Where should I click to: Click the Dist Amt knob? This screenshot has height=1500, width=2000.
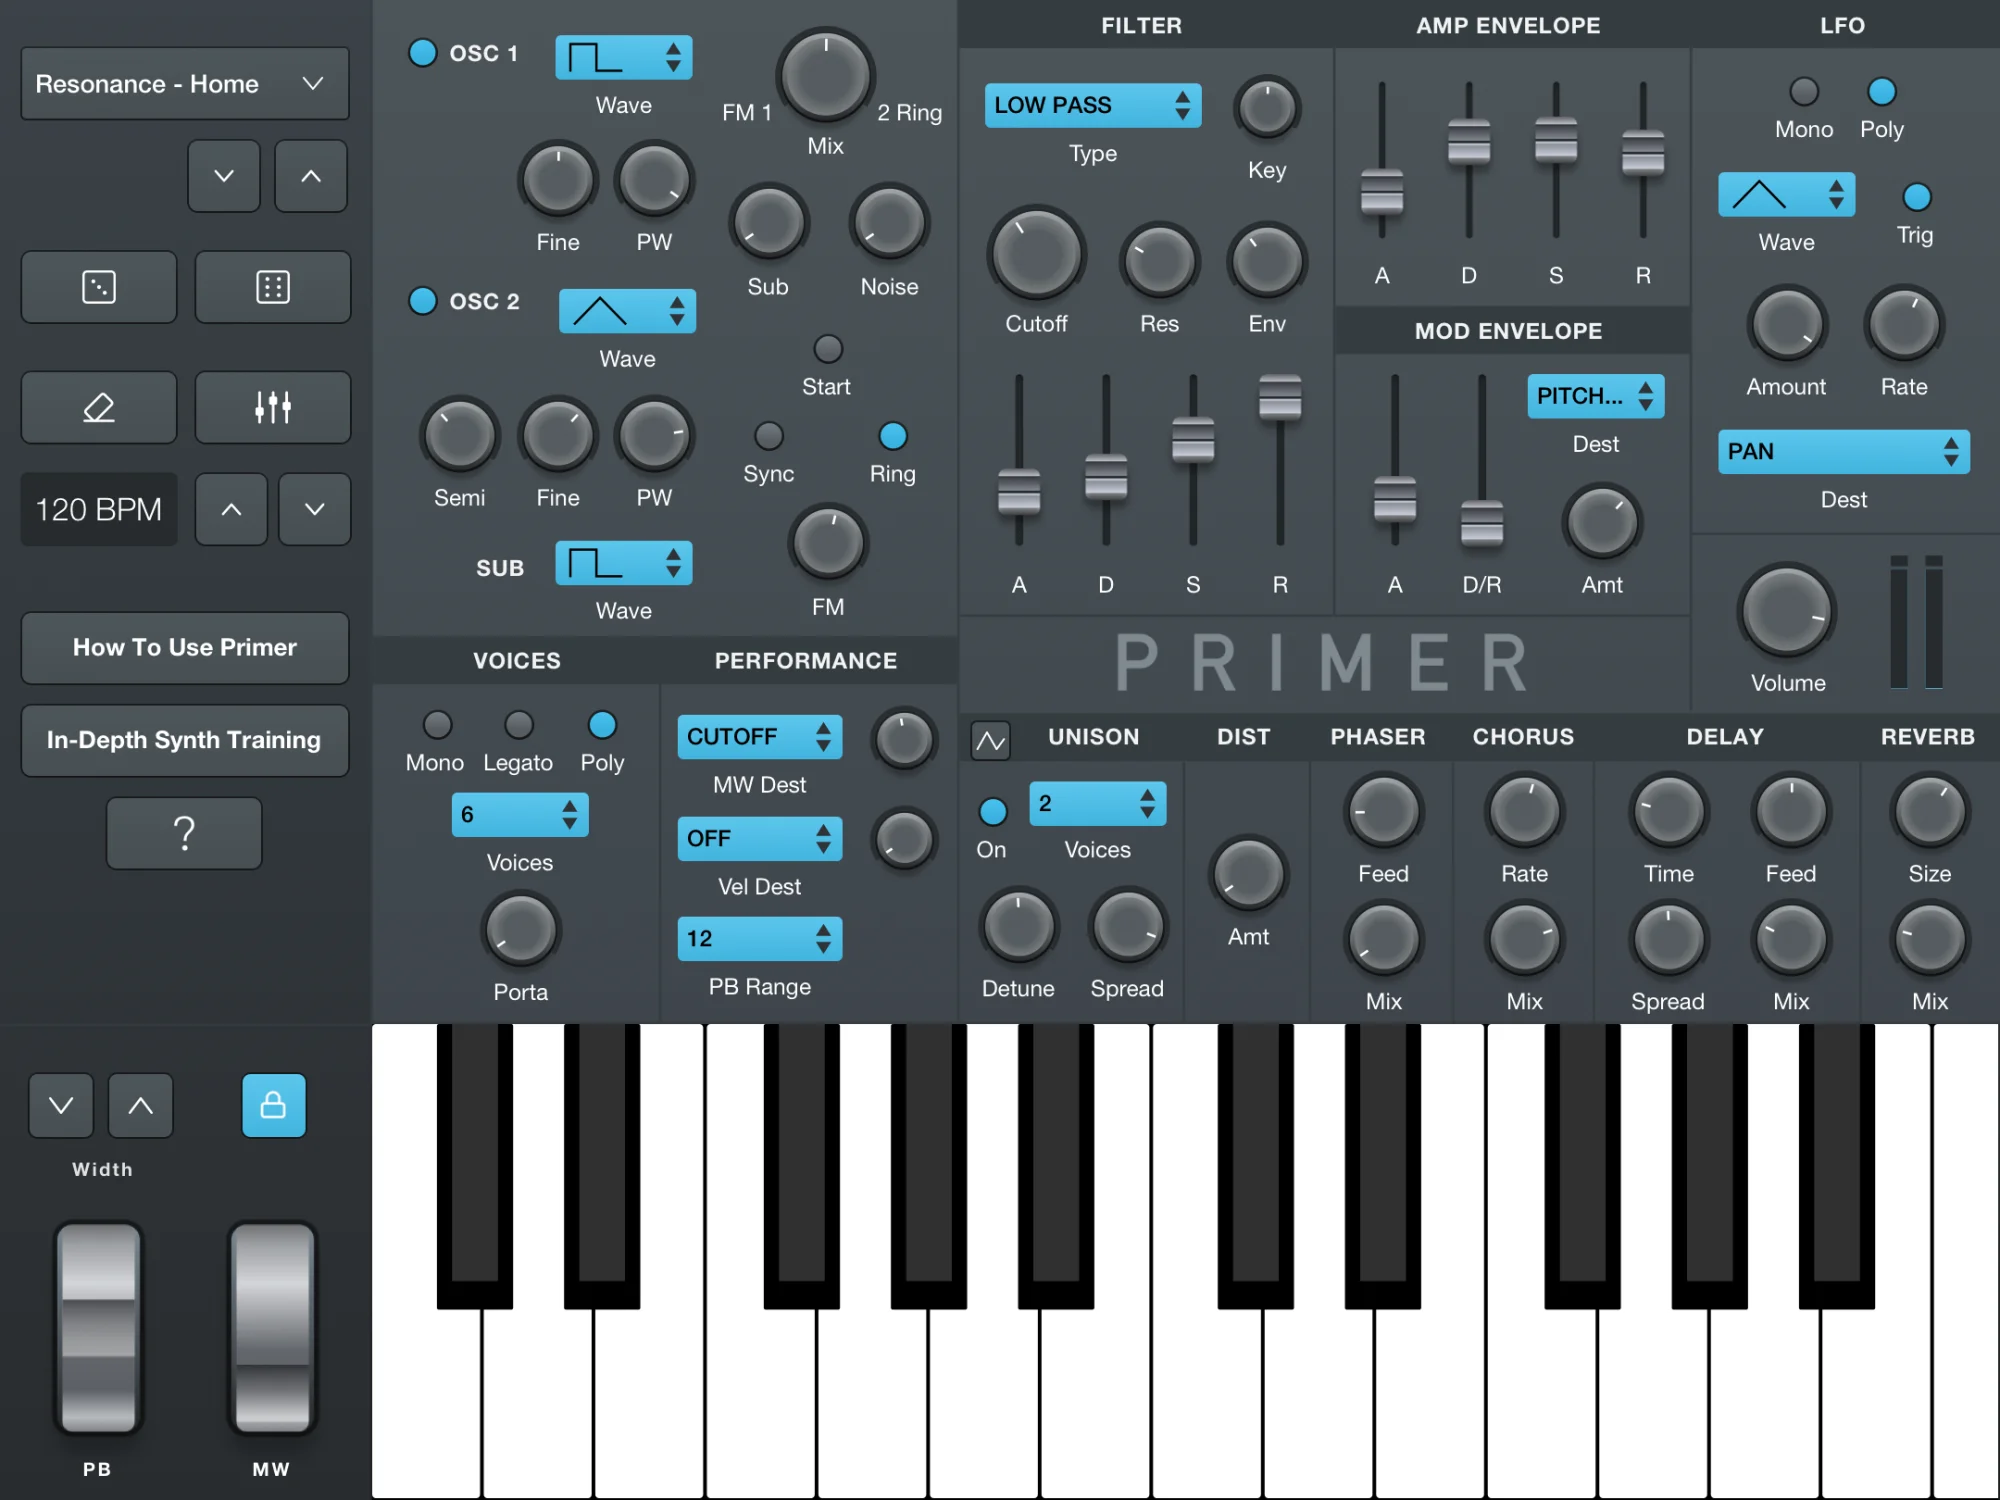point(1249,874)
